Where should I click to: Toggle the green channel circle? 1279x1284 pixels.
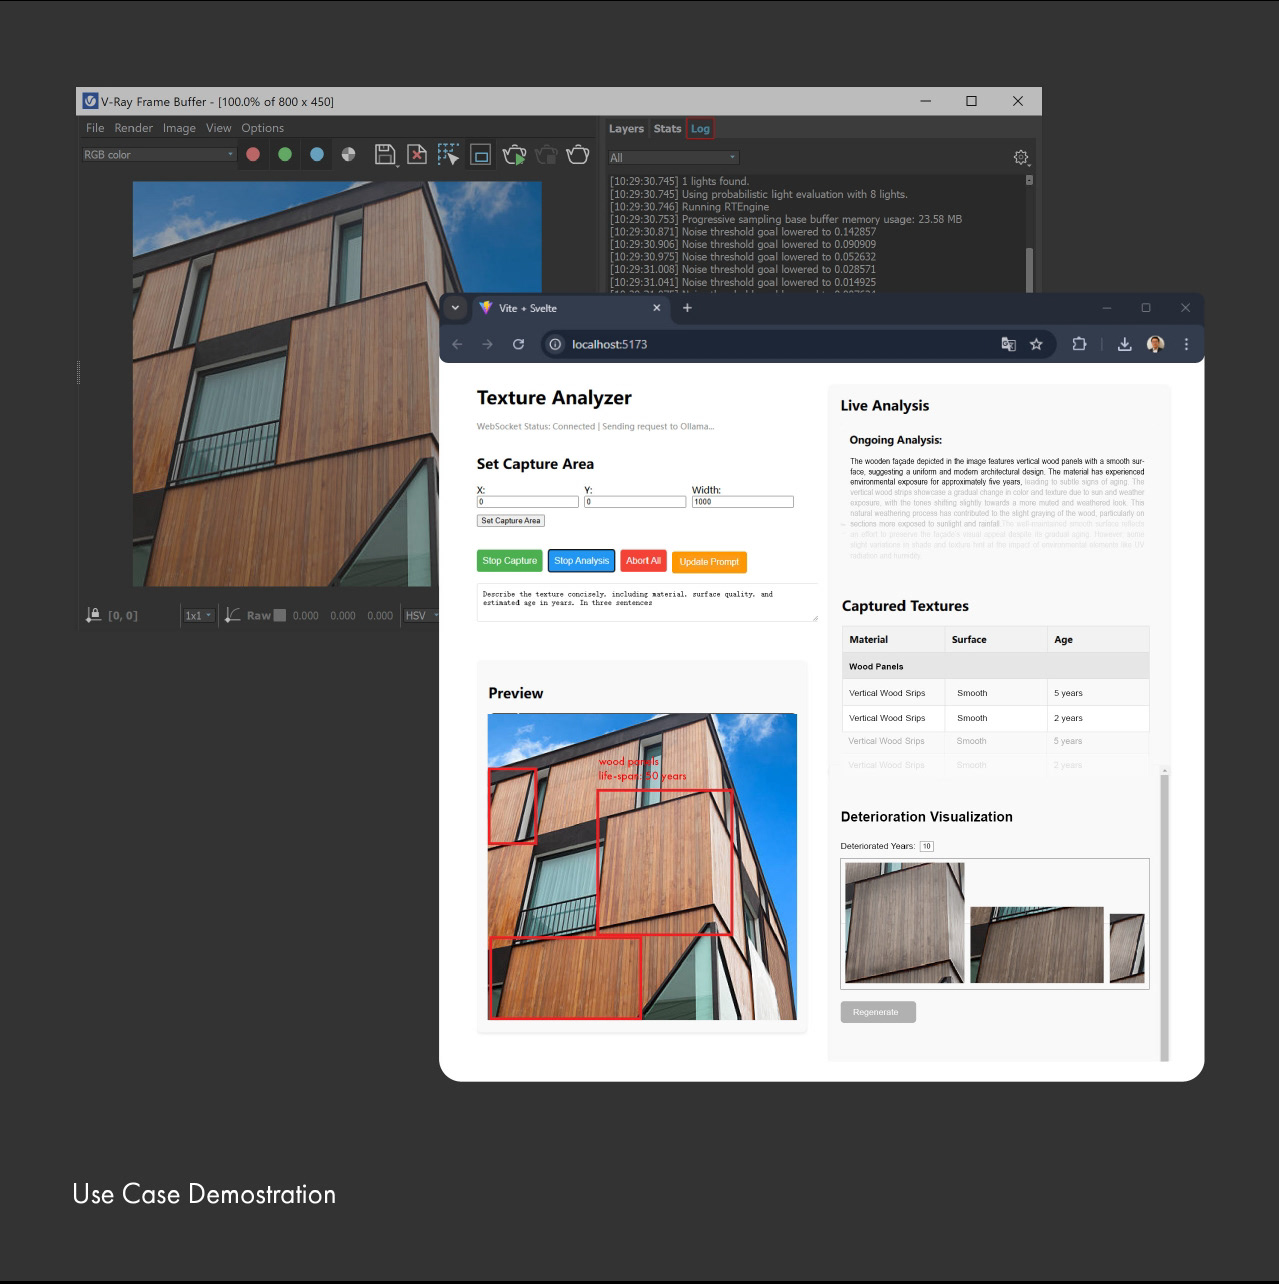pyautogui.click(x=285, y=154)
